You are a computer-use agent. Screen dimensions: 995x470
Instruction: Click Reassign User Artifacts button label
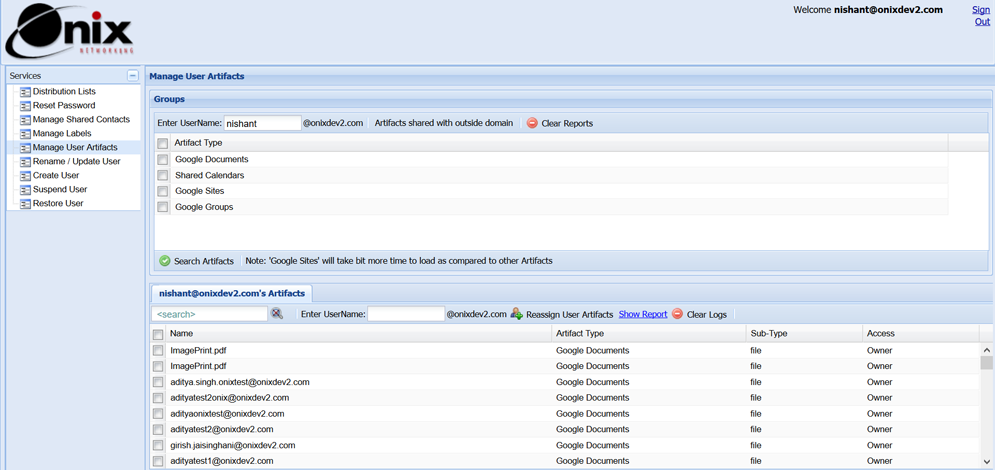(570, 314)
